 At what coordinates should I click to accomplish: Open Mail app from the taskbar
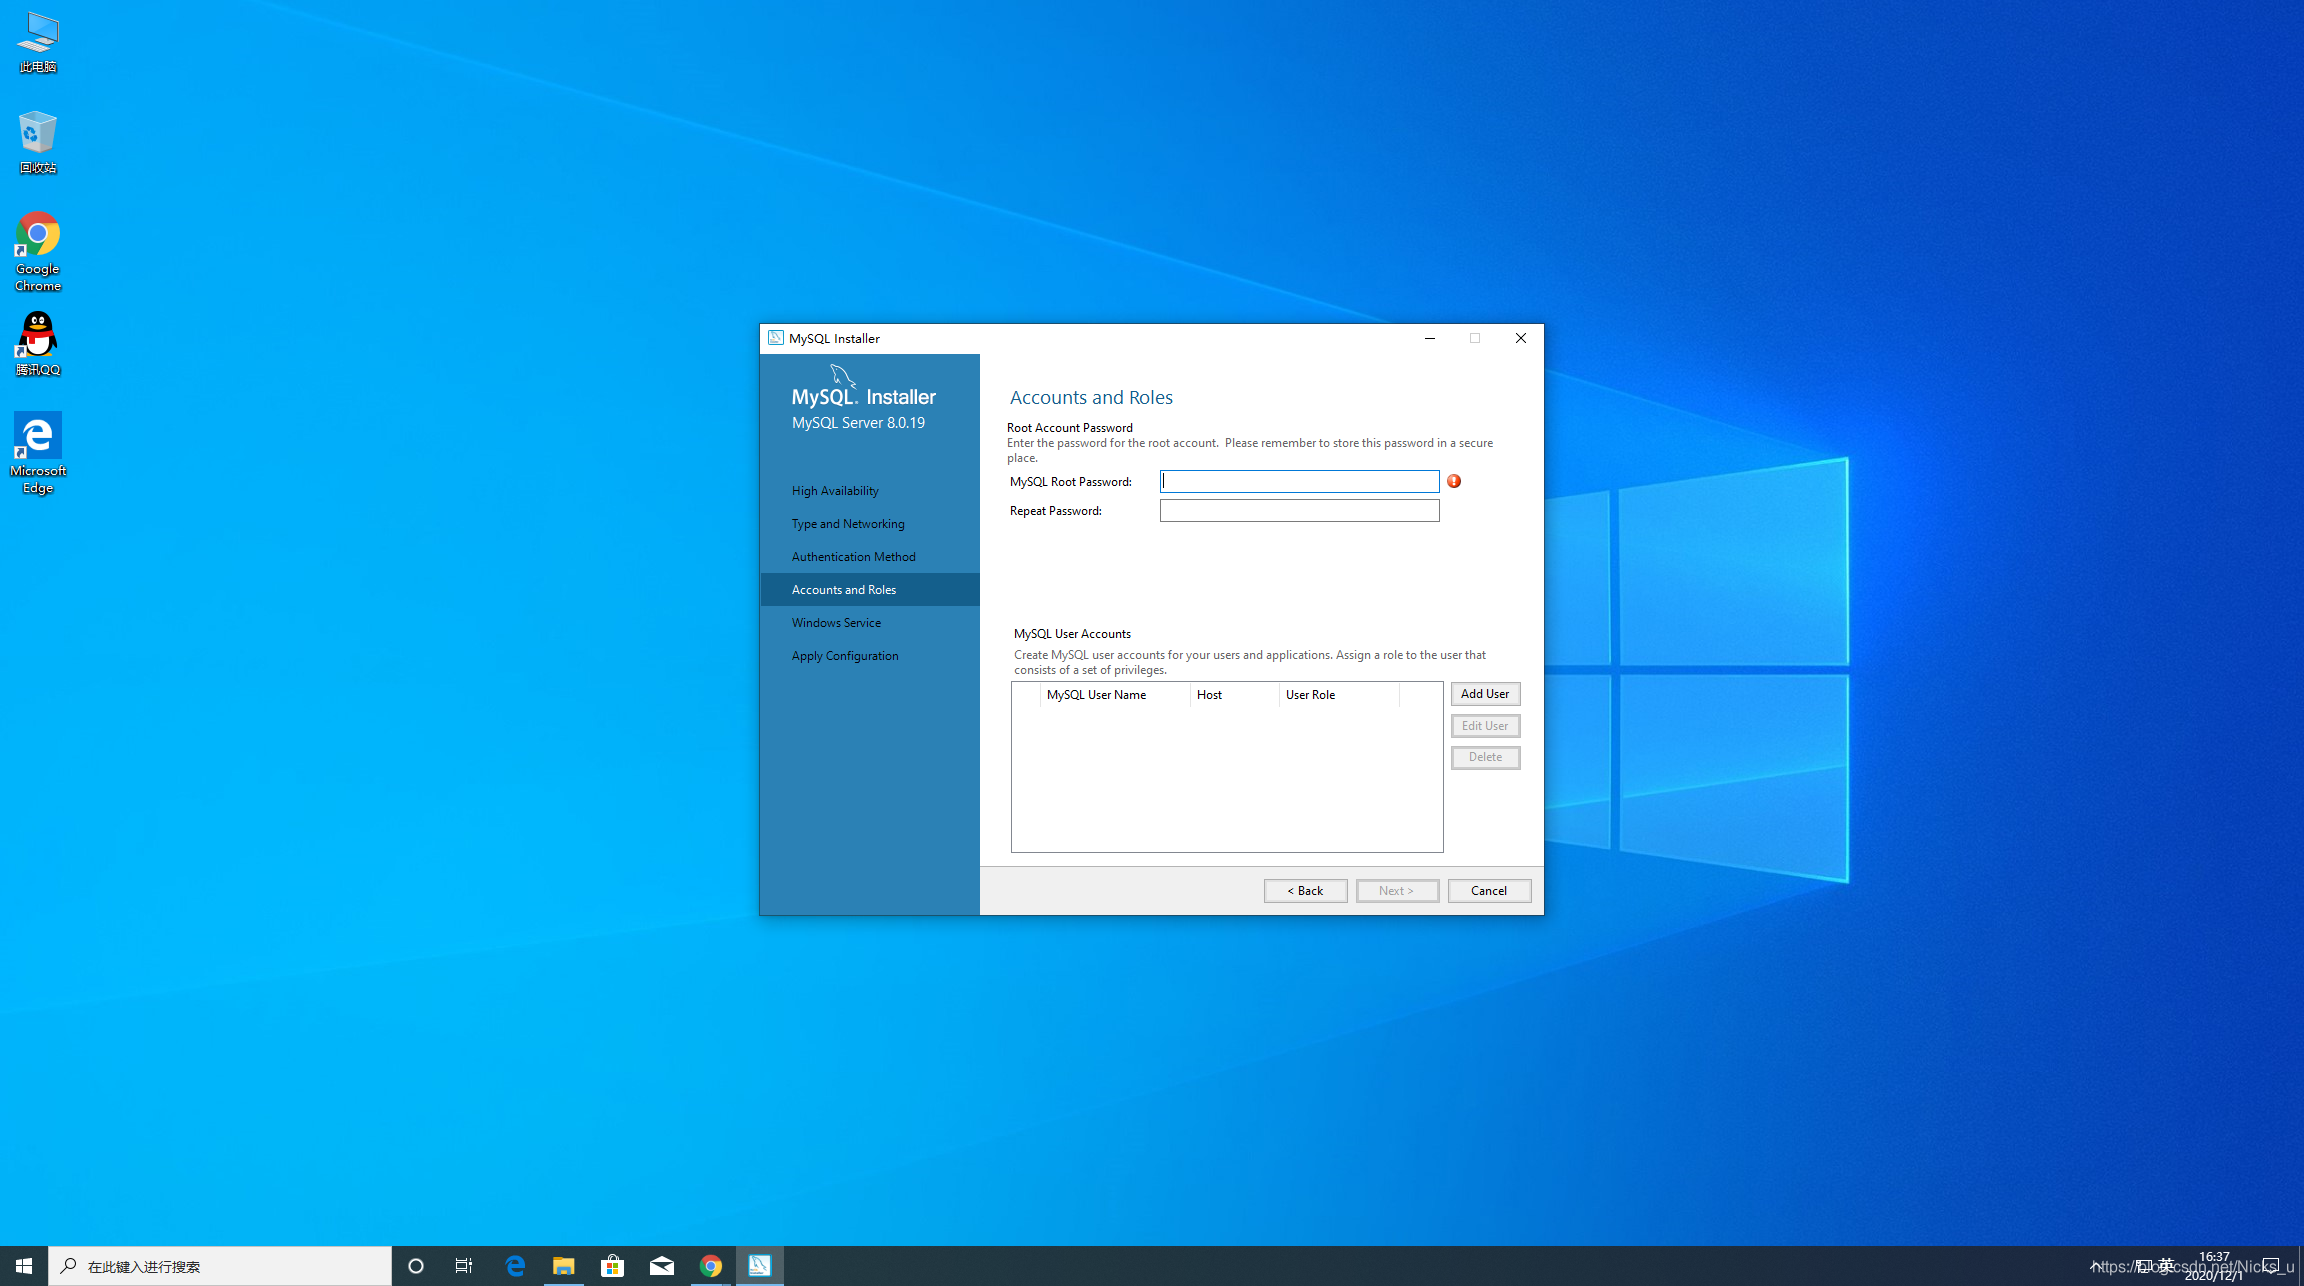tap(661, 1266)
